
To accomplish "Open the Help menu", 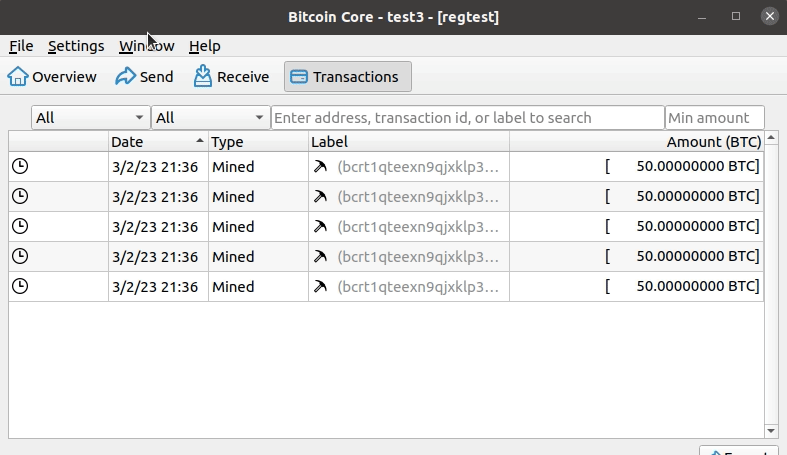I will [x=205, y=46].
